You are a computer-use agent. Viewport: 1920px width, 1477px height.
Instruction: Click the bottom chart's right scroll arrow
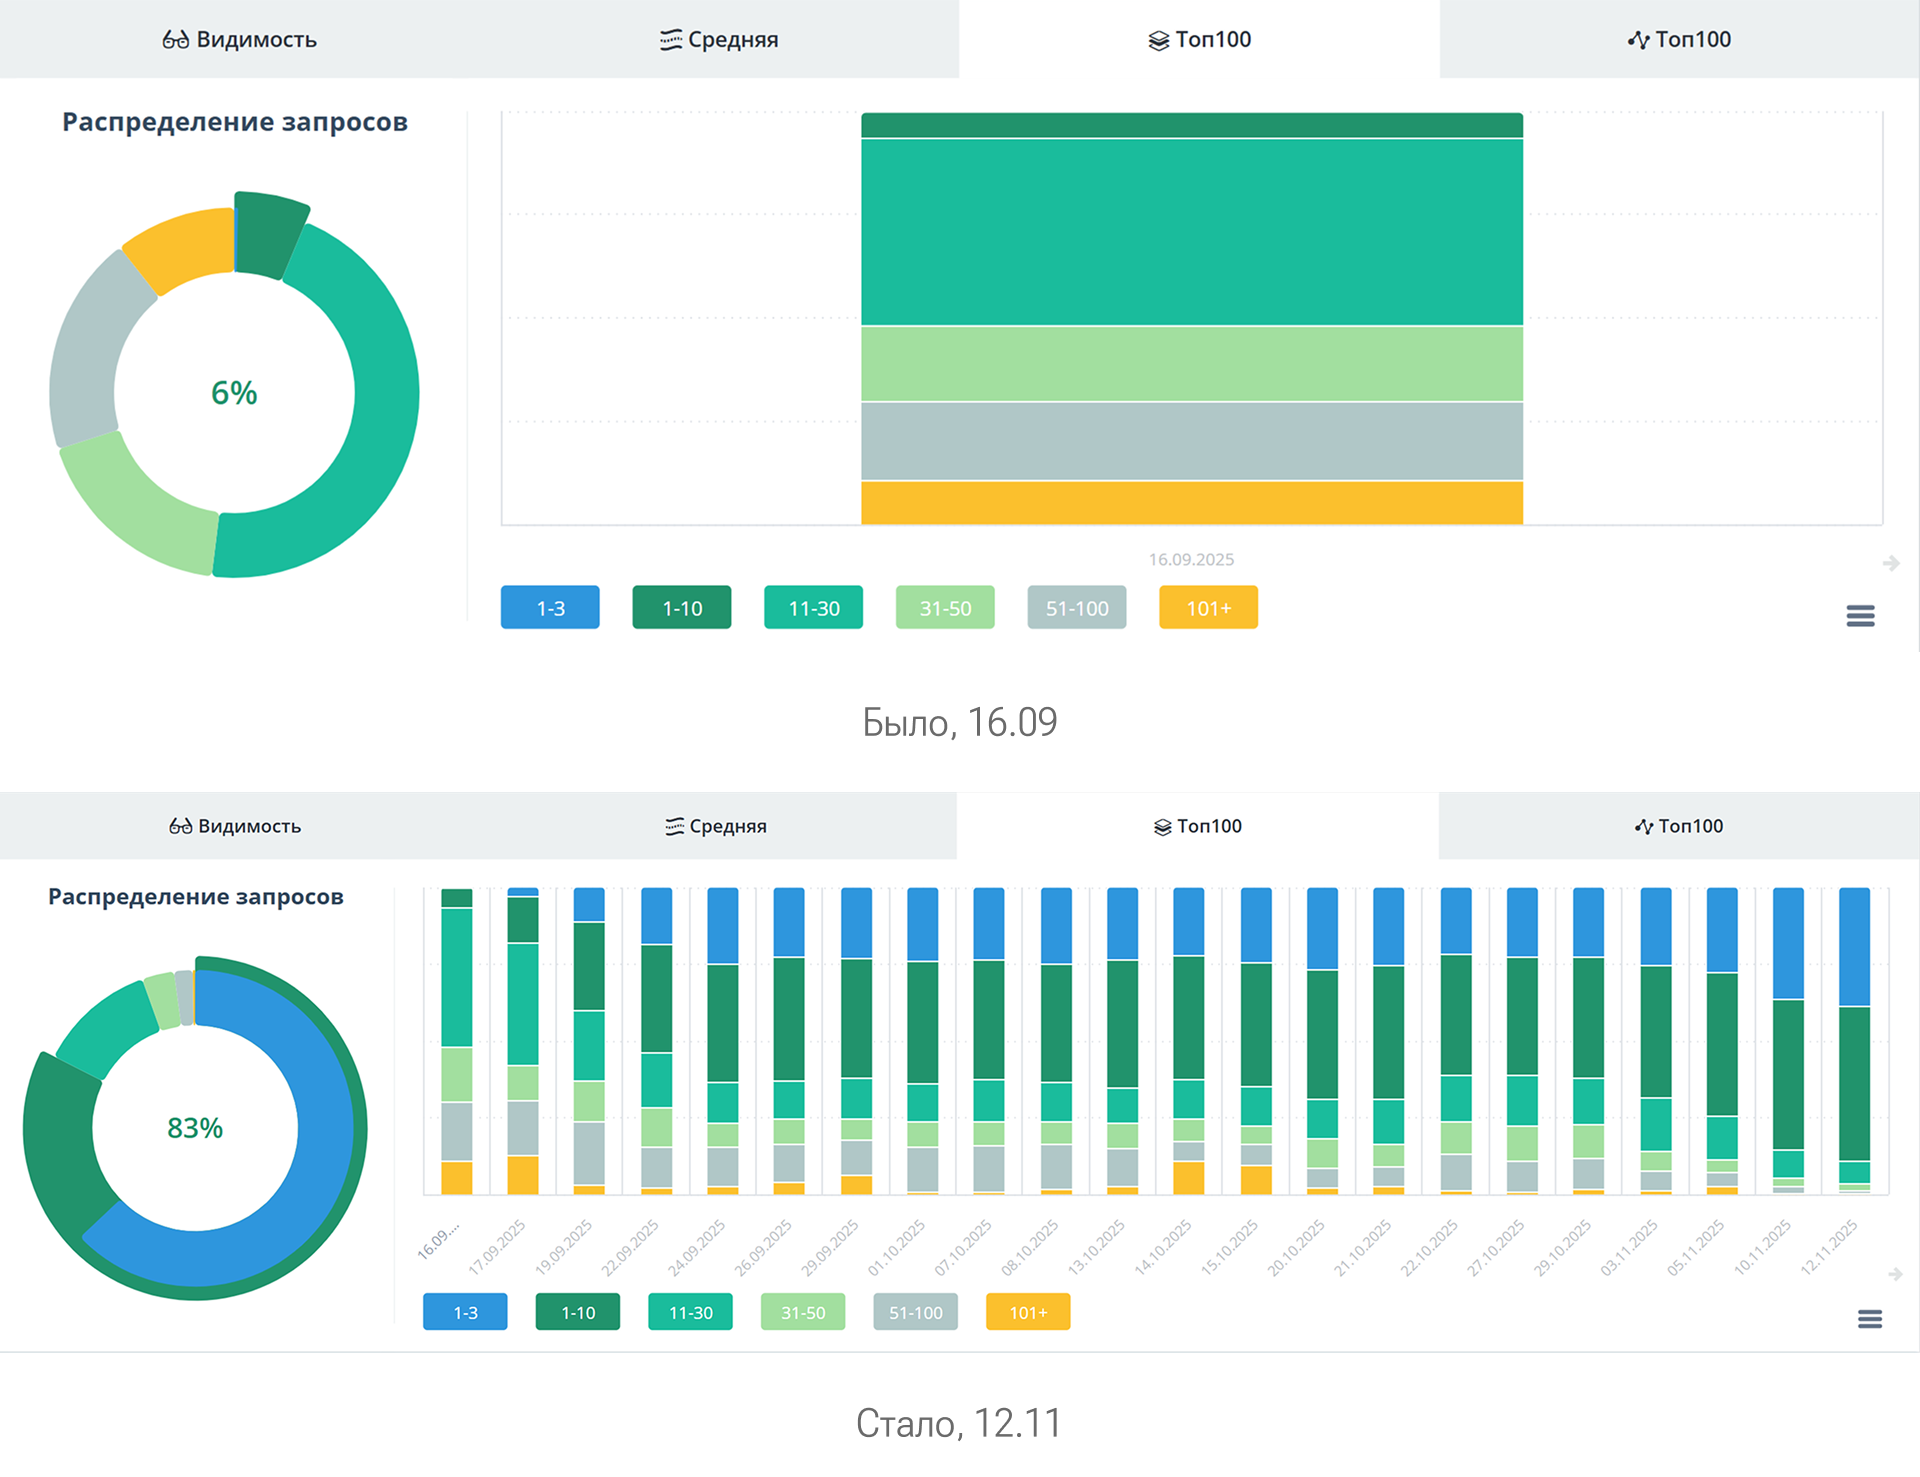pyautogui.click(x=1894, y=1274)
